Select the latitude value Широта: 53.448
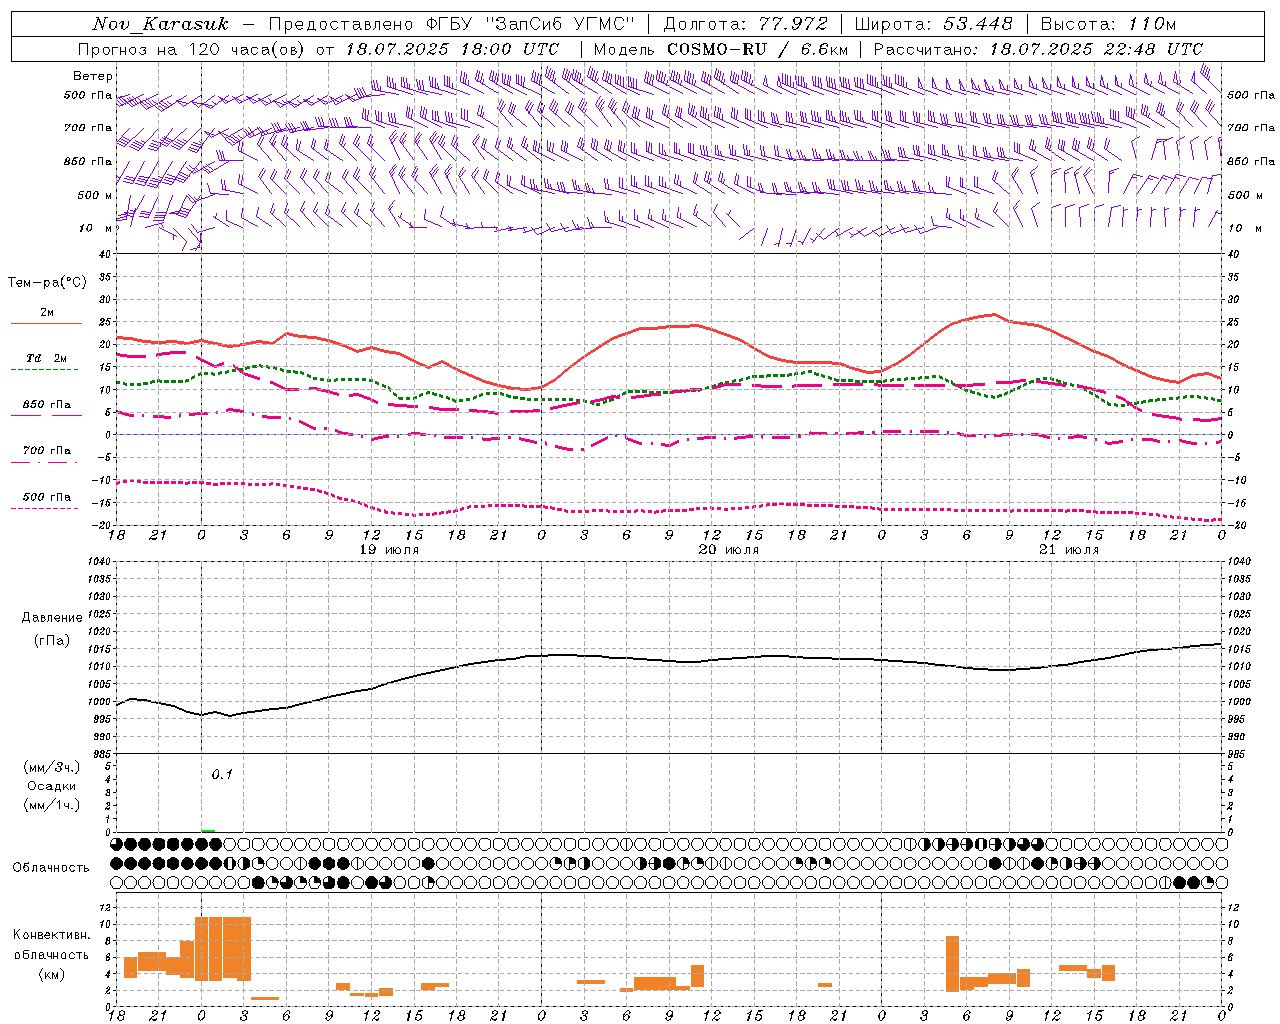1280x1024 pixels. [934, 24]
